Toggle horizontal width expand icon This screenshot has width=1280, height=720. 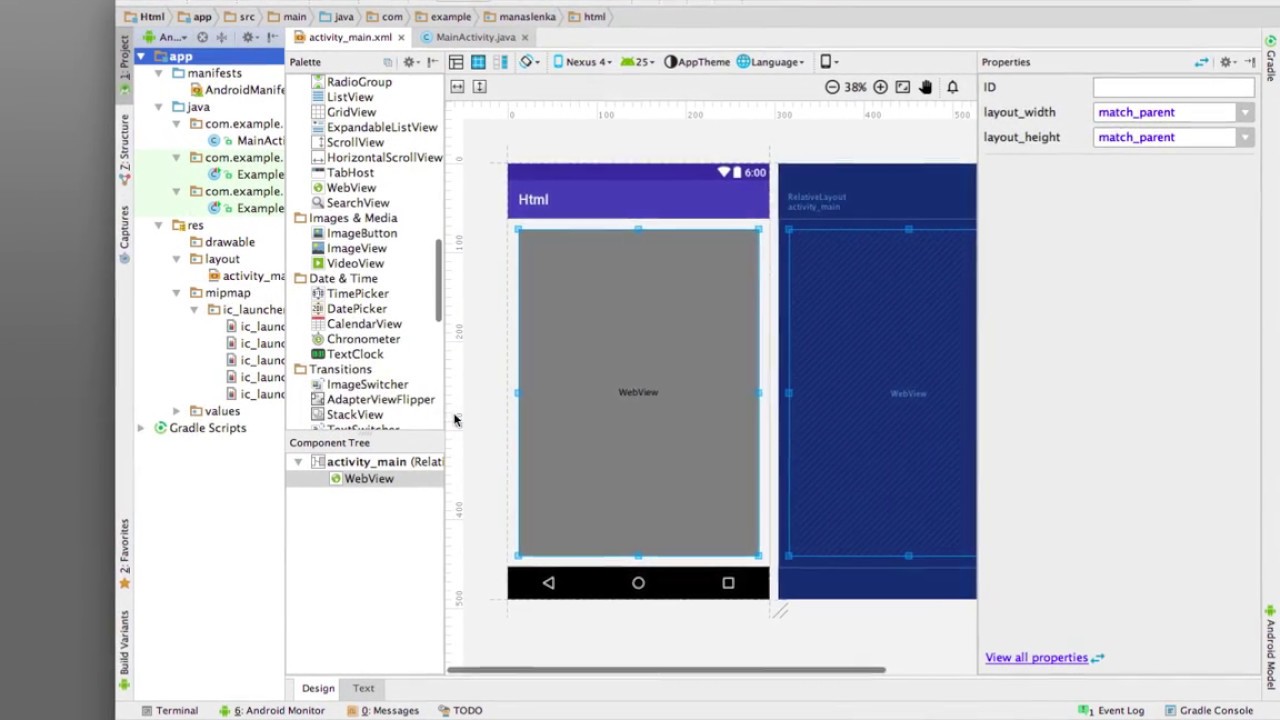click(x=457, y=87)
